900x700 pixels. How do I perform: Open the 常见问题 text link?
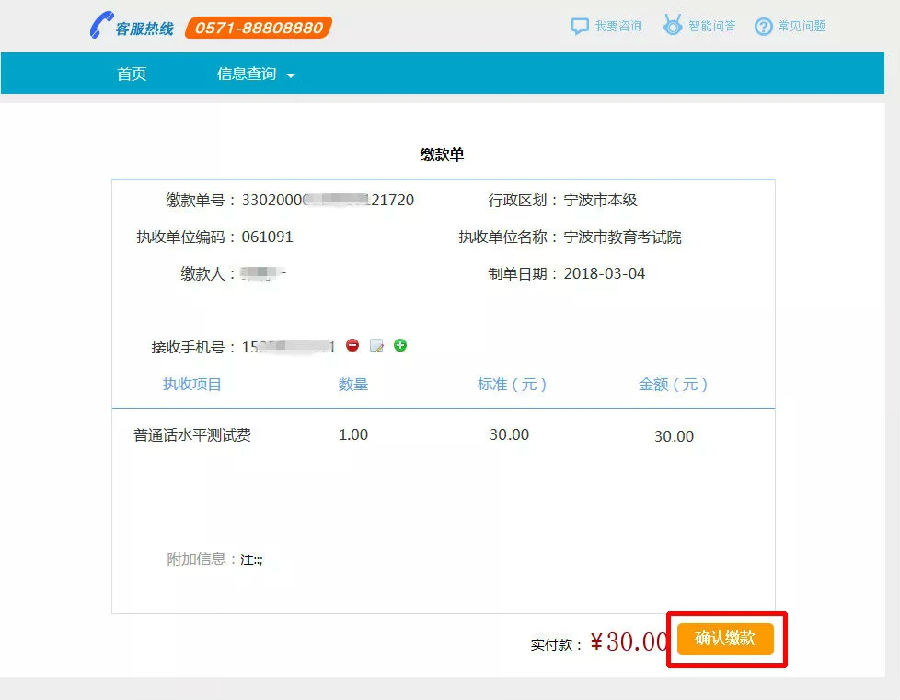802,26
